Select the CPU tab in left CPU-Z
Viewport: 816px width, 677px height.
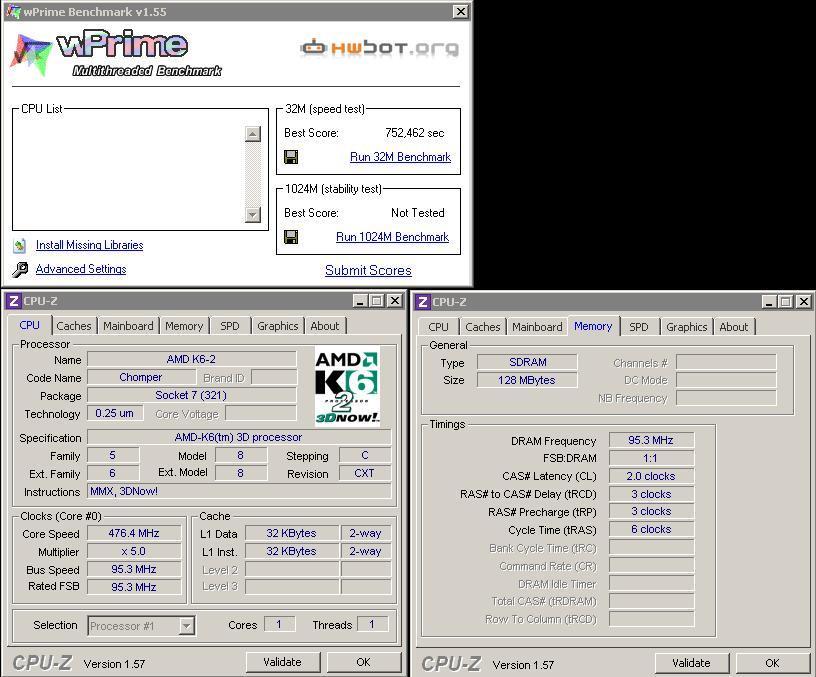pos(30,325)
